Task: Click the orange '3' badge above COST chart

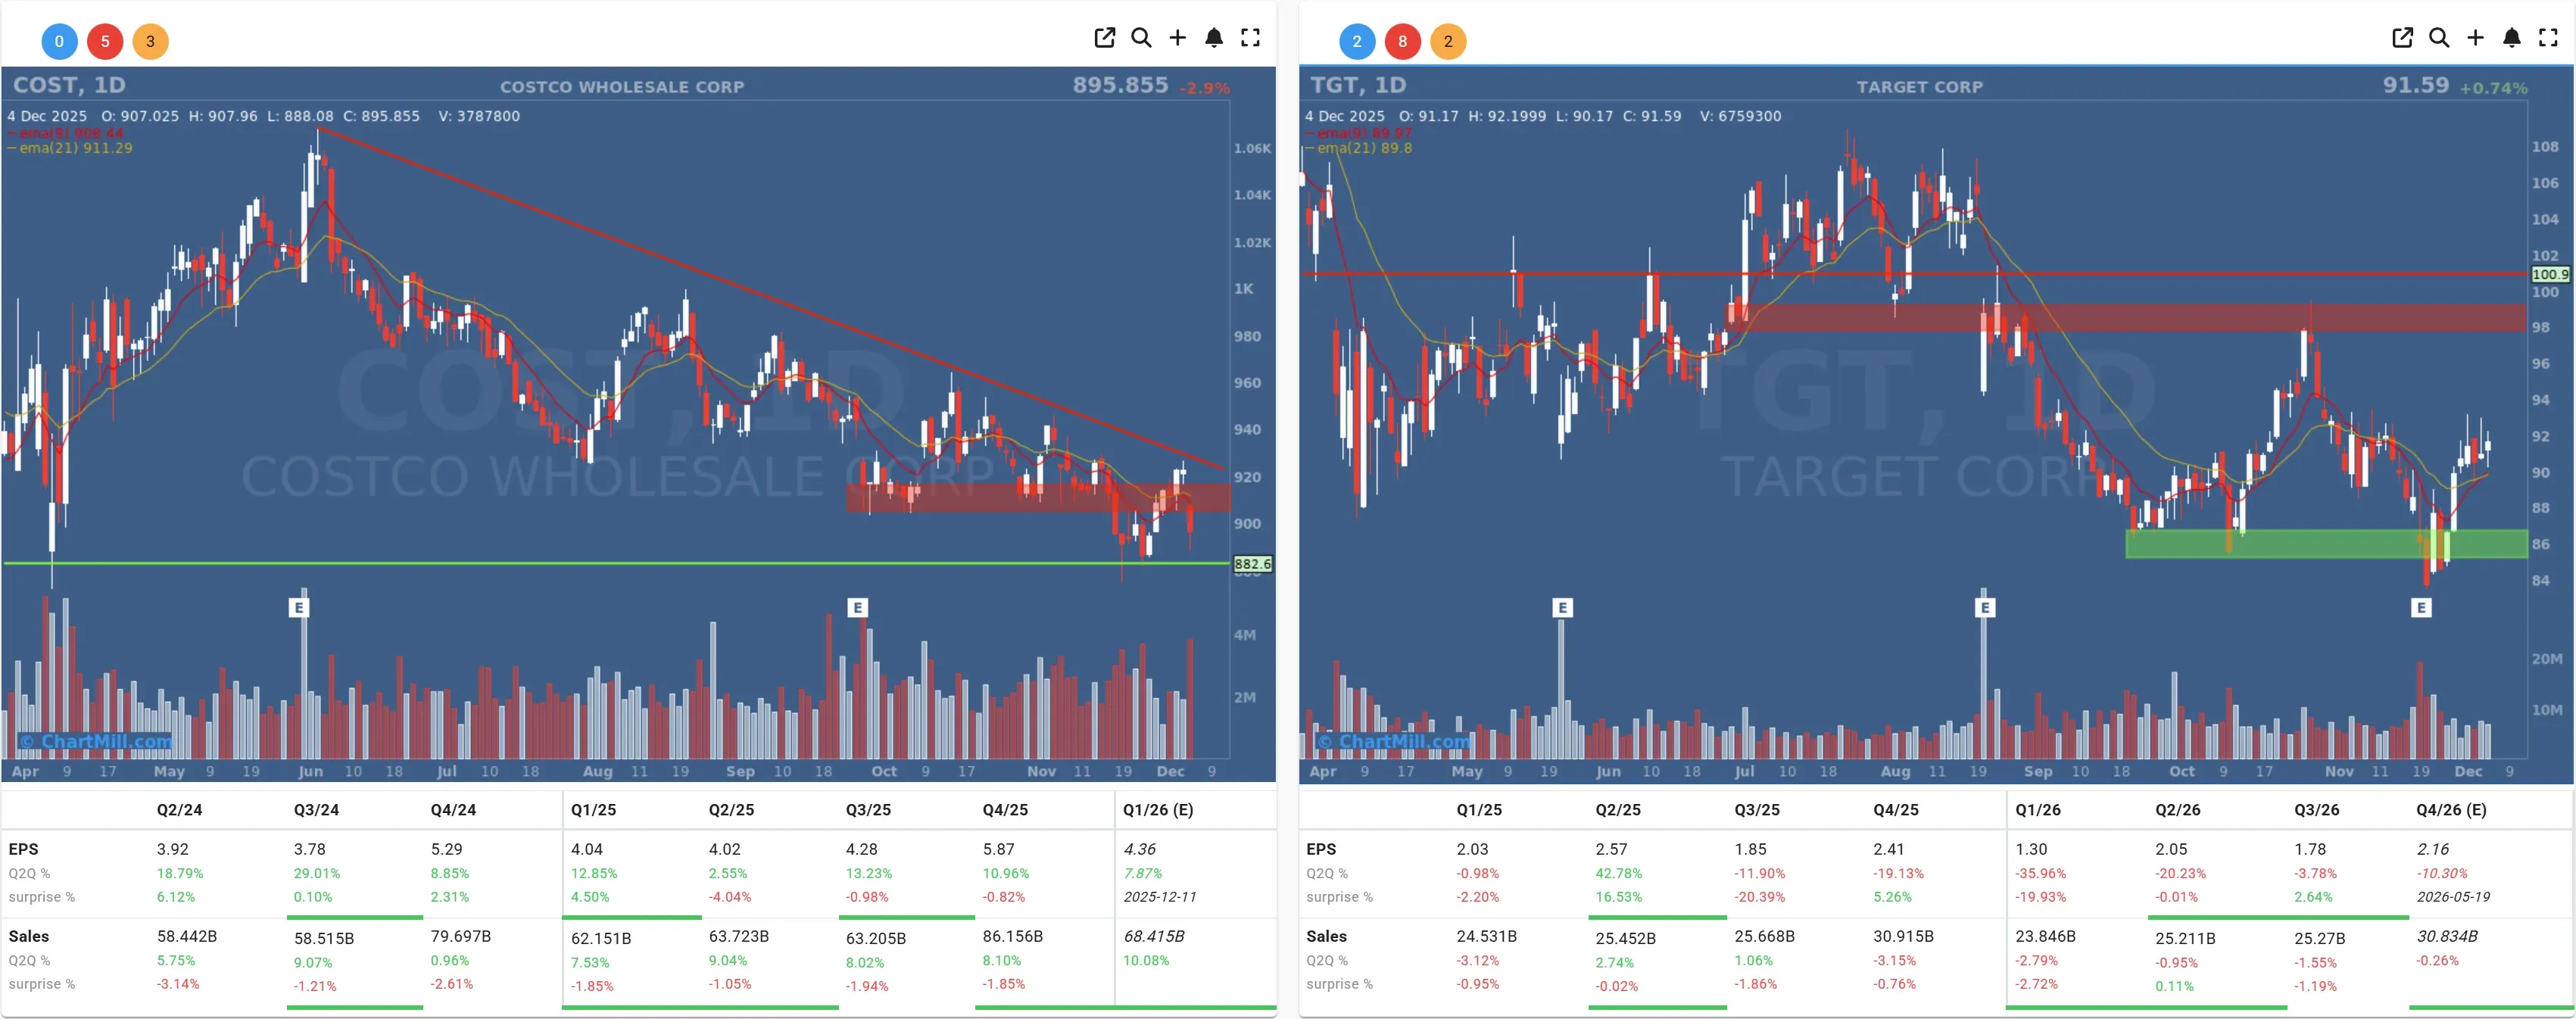Action: click(151, 41)
